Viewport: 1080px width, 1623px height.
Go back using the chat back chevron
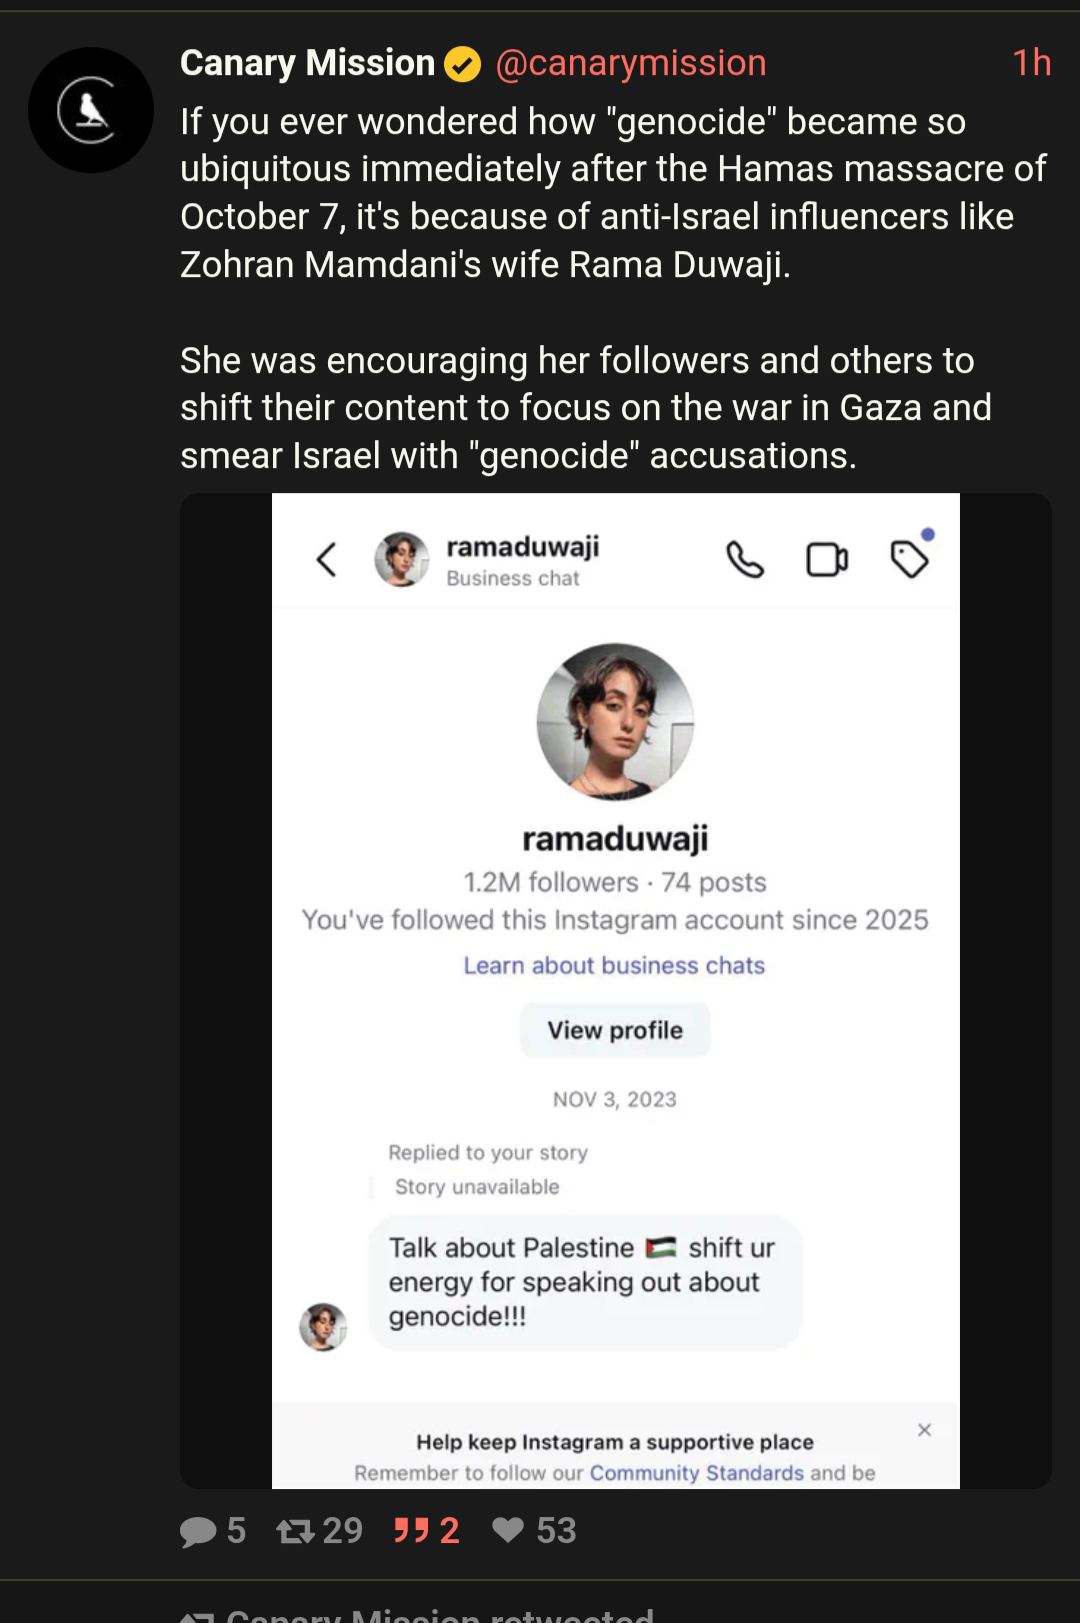coord(327,560)
